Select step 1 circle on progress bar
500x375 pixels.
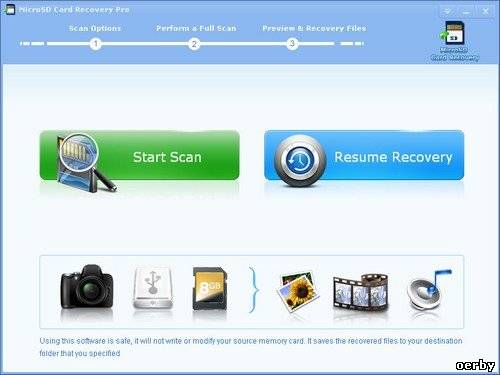(96, 44)
